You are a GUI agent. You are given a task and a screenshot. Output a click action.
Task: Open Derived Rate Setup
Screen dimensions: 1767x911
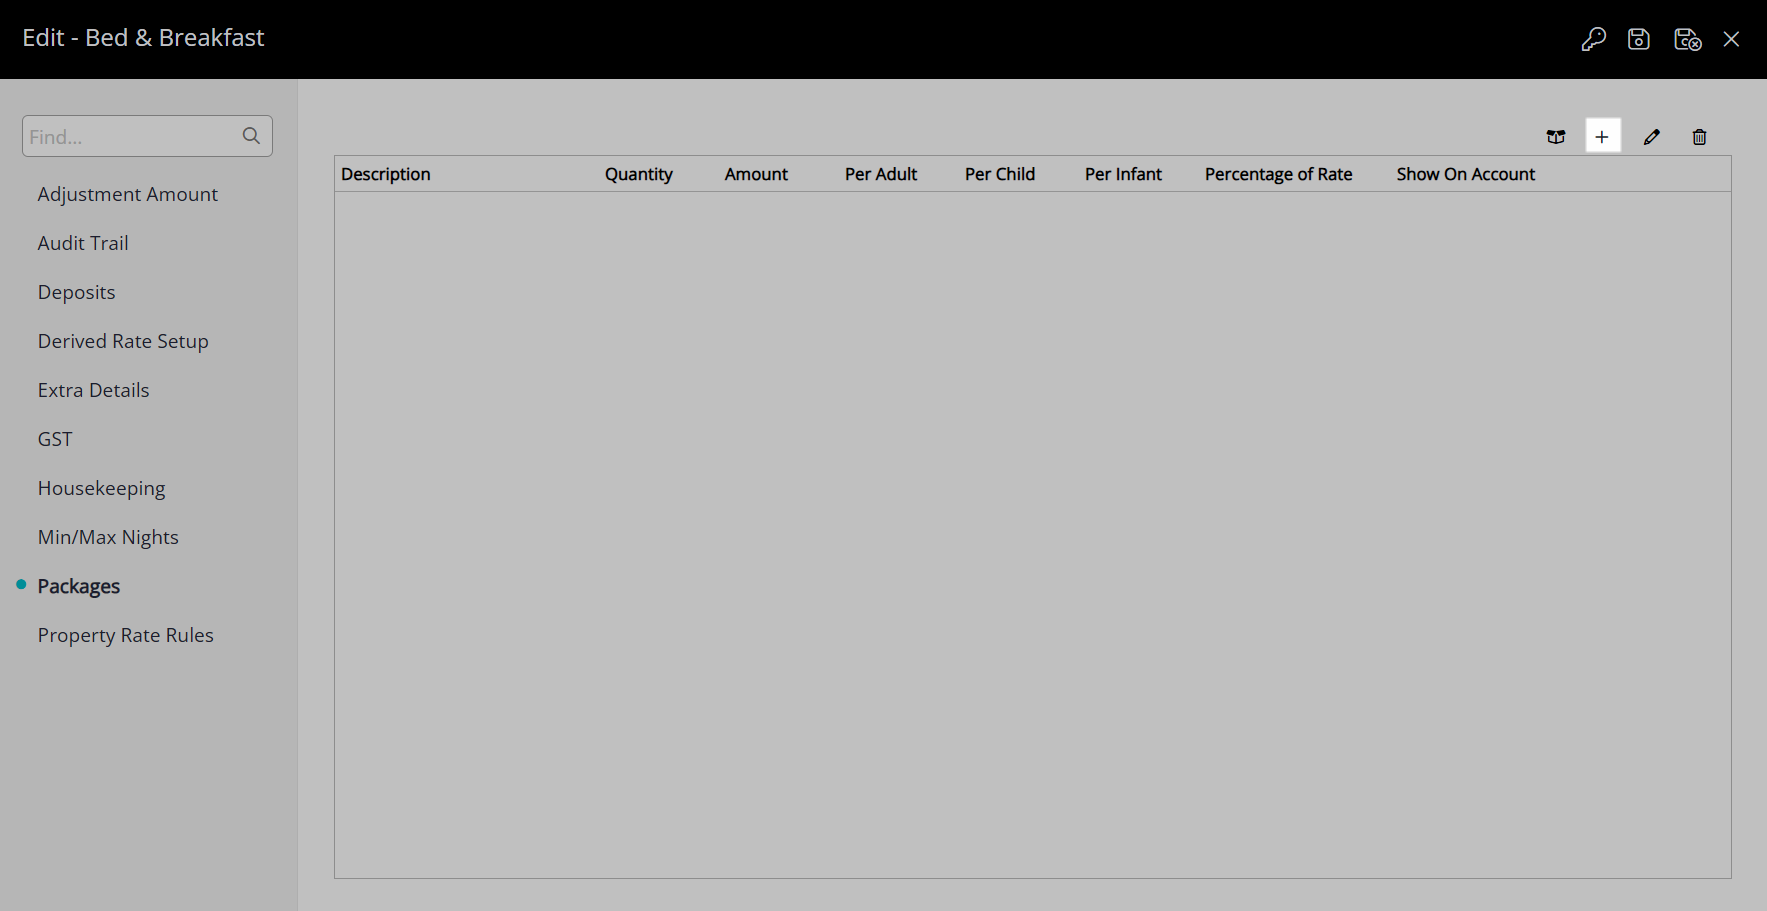click(x=123, y=341)
